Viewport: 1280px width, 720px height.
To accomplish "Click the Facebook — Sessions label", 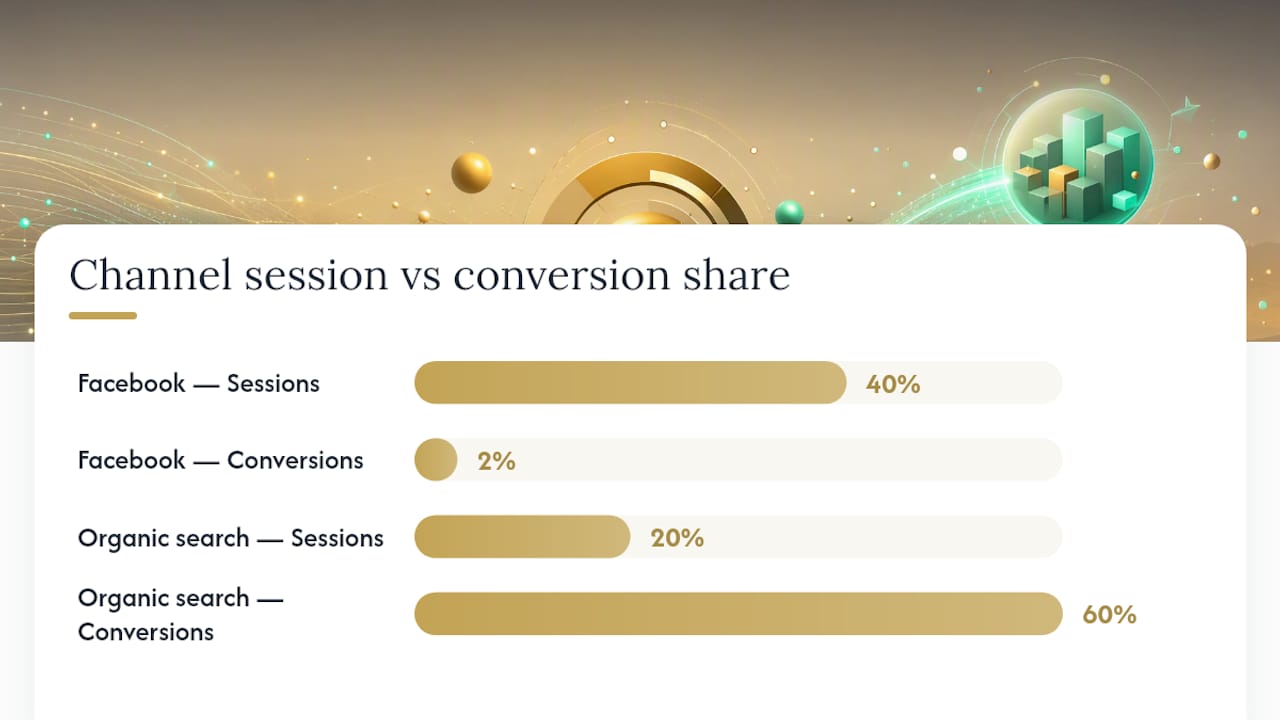I will tap(199, 383).
